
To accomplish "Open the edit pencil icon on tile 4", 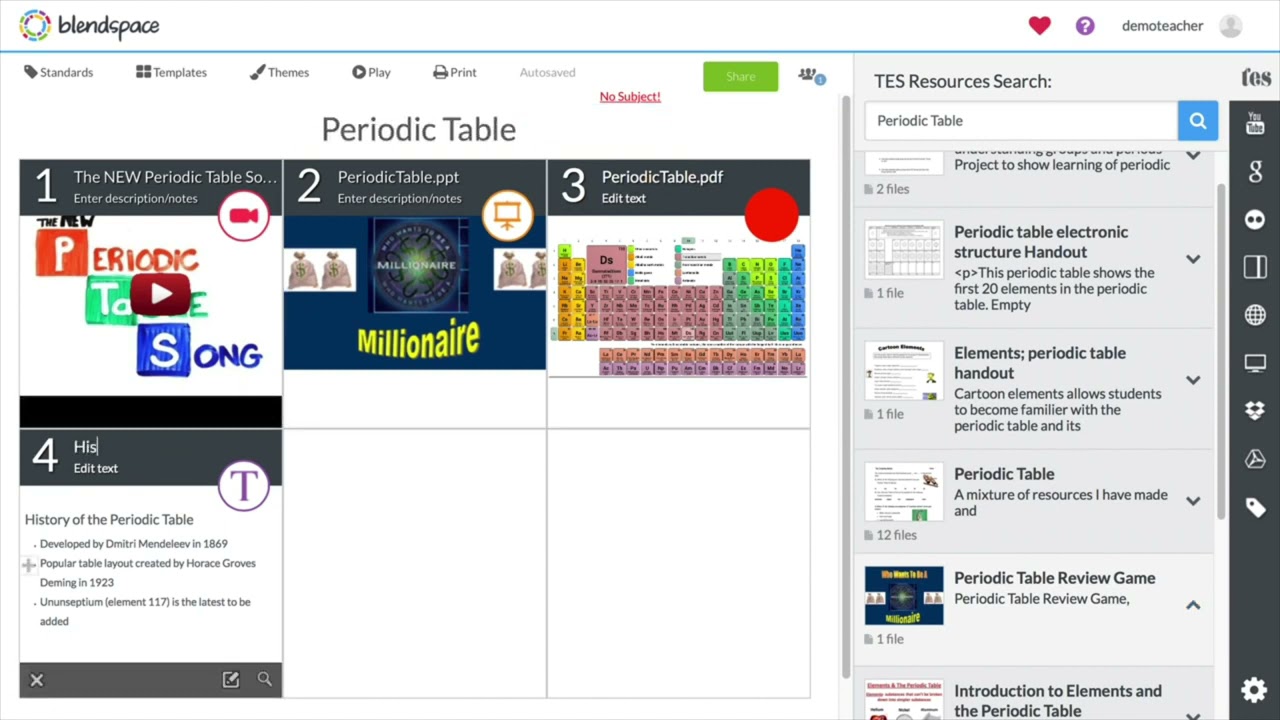I will [231, 680].
